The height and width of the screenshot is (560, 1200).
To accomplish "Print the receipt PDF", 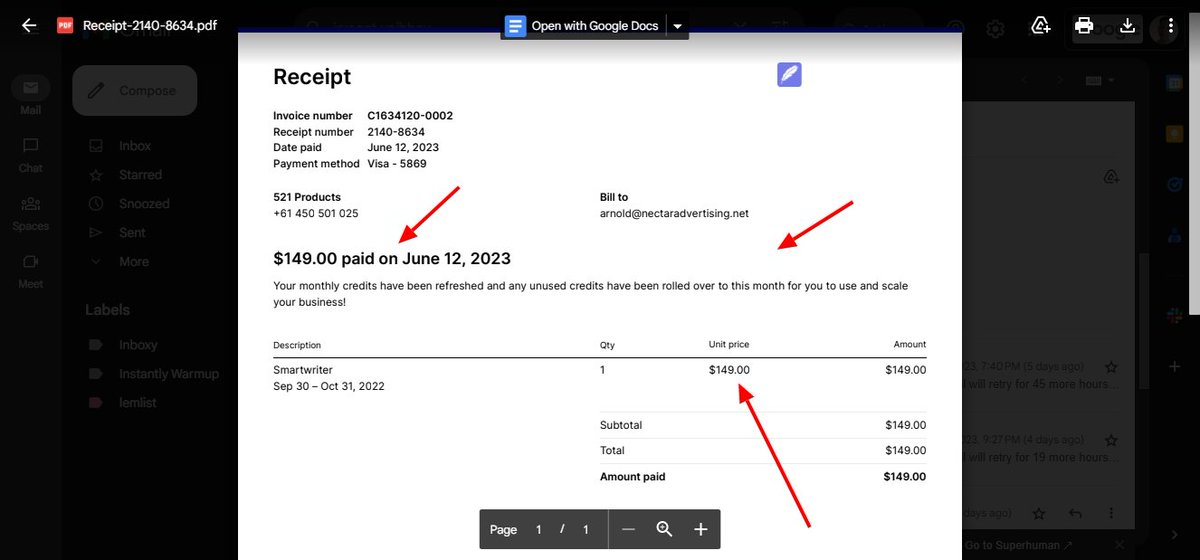I will pyautogui.click(x=1084, y=26).
